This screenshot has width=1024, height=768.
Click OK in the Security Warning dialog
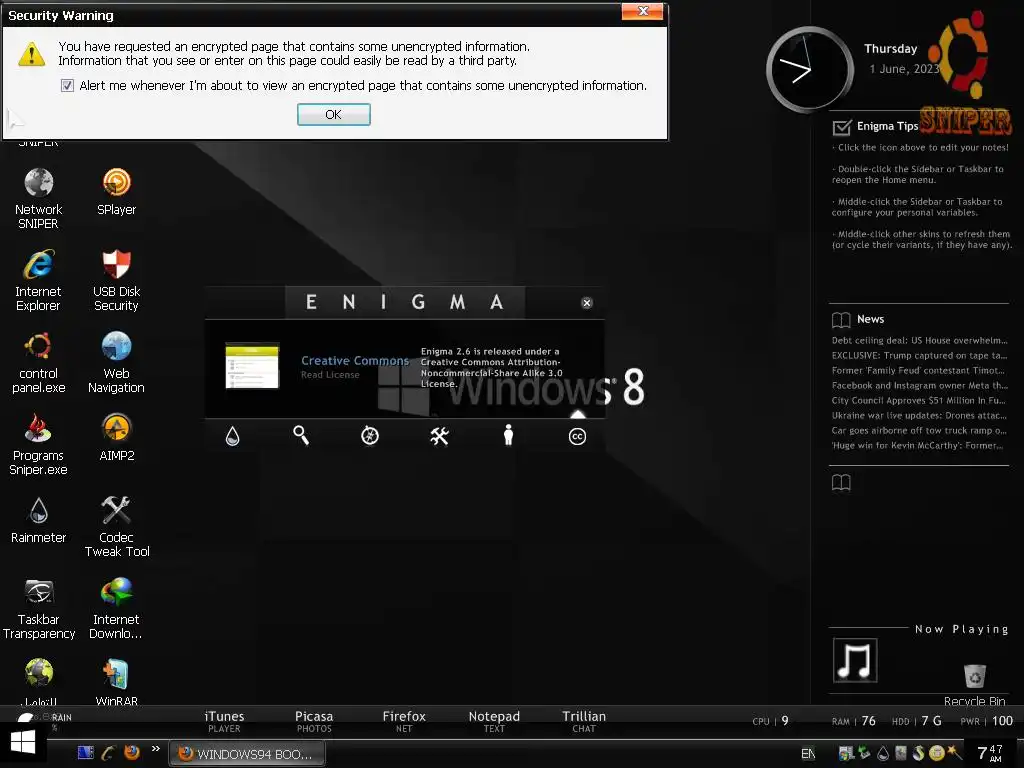(x=333, y=114)
